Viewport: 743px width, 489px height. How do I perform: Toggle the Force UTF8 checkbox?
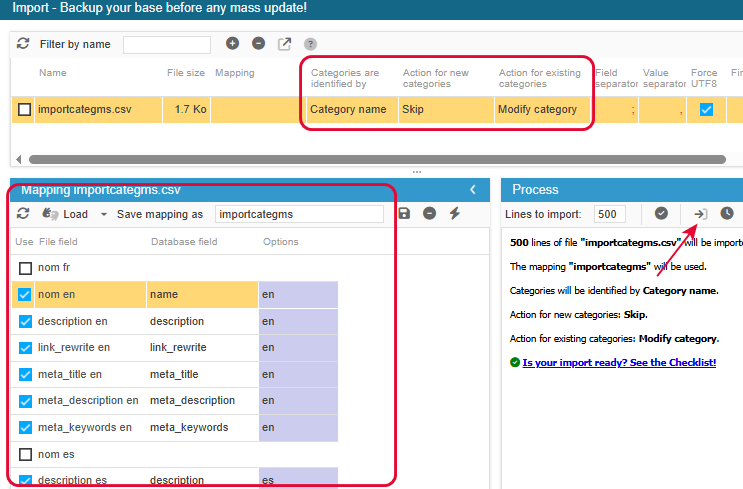coord(706,109)
